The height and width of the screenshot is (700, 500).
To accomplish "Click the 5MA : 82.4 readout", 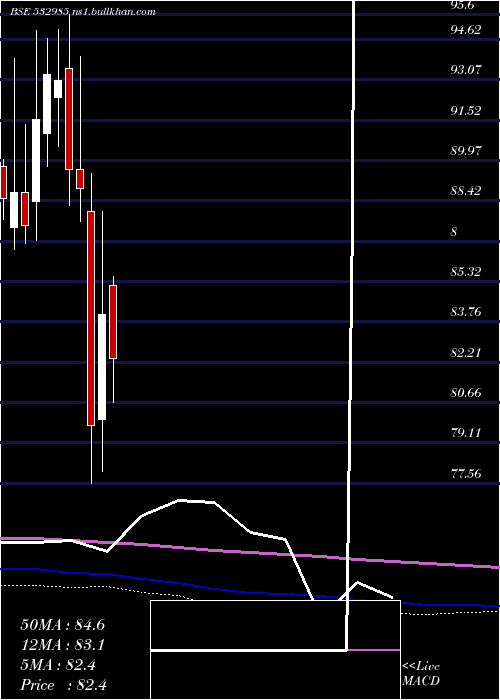I will [58, 665].
